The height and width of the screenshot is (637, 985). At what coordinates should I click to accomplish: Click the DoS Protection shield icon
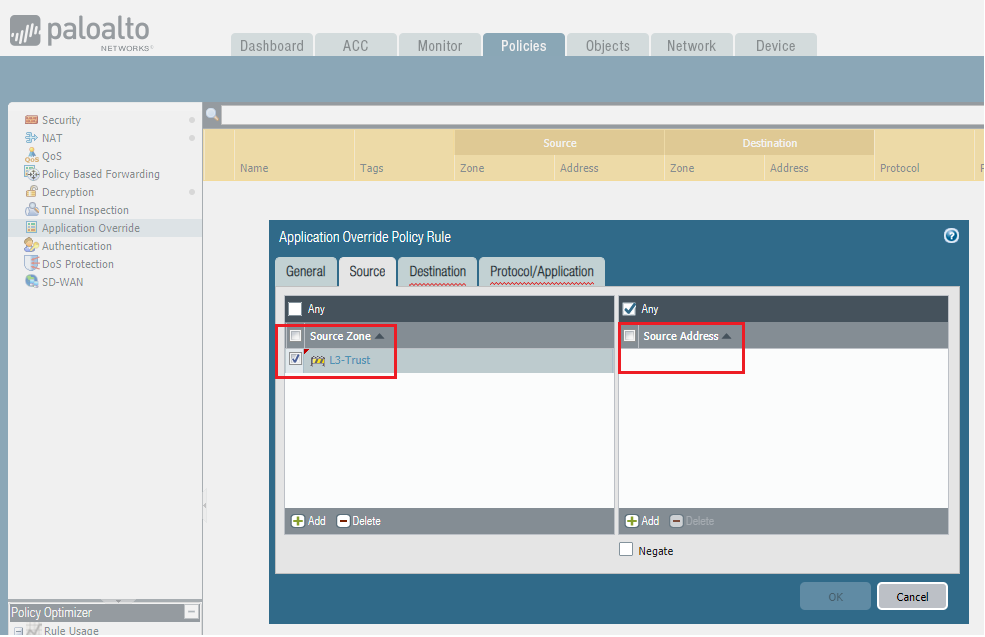(x=31, y=263)
